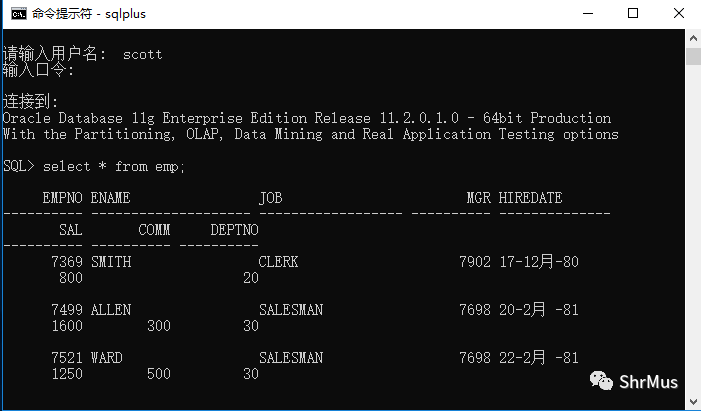Close the sqlplus command prompt window

click(x=679, y=14)
